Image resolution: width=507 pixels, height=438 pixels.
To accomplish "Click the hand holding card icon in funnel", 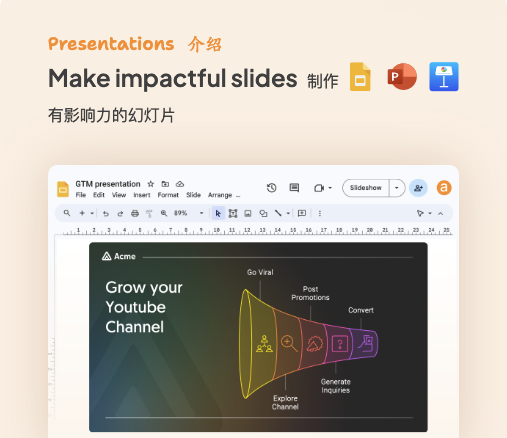I will (x=366, y=343).
